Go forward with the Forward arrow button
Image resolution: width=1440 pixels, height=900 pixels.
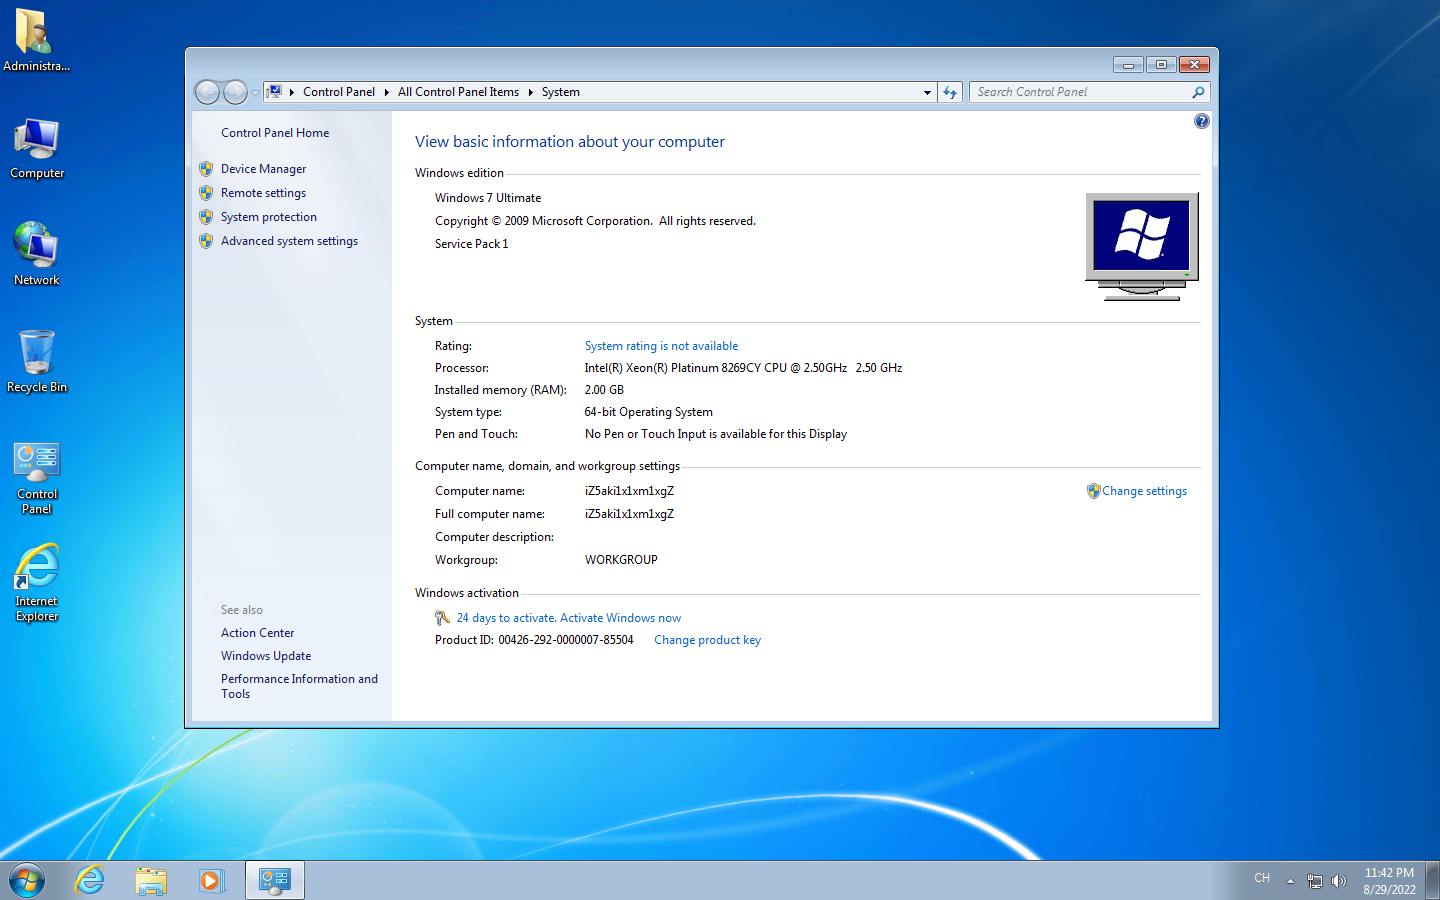[235, 92]
